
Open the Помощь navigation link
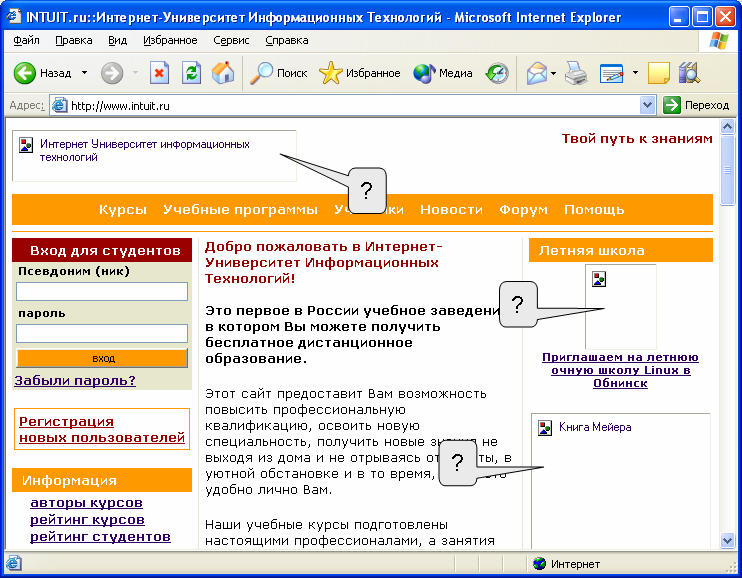click(x=594, y=210)
